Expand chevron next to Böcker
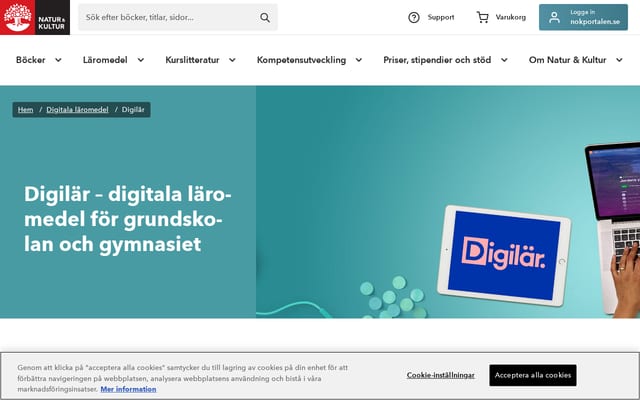Image resolution: width=640 pixels, height=400 pixels. point(58,60)
